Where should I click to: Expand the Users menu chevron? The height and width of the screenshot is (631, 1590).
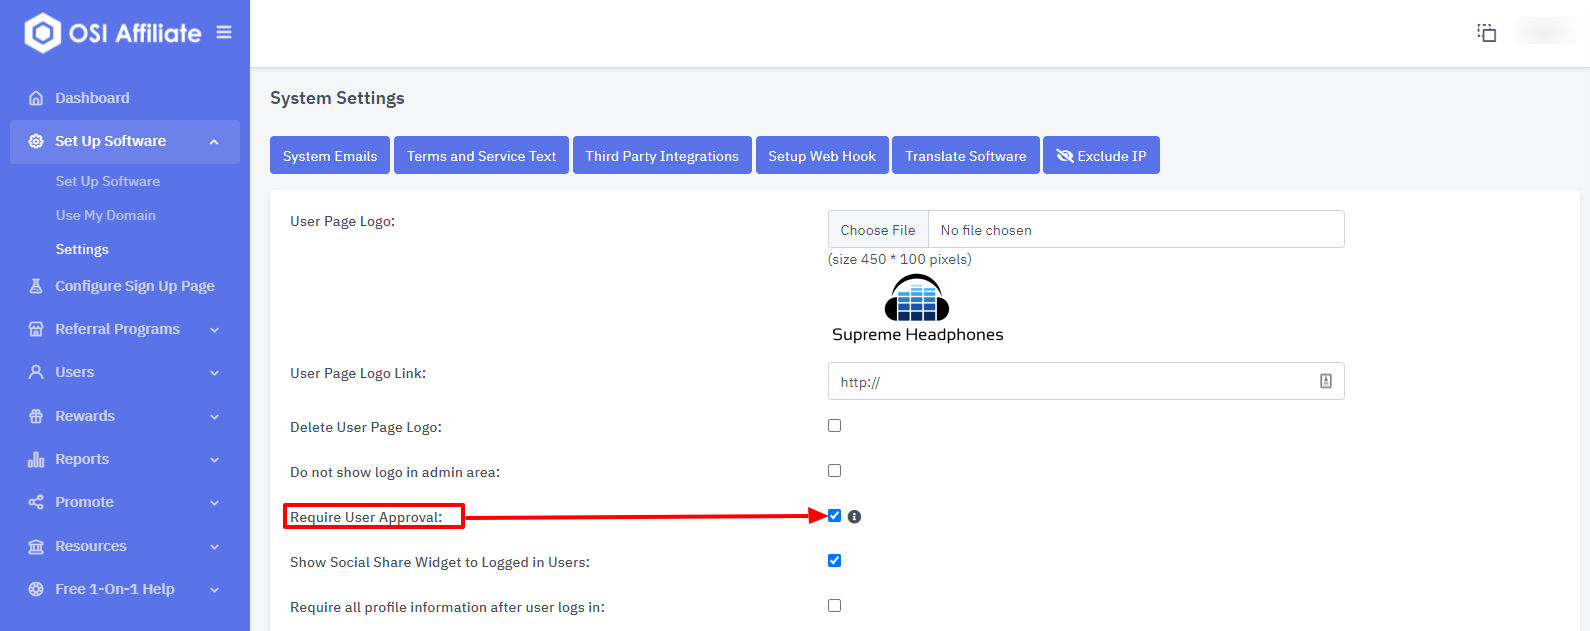click(214, 373)
